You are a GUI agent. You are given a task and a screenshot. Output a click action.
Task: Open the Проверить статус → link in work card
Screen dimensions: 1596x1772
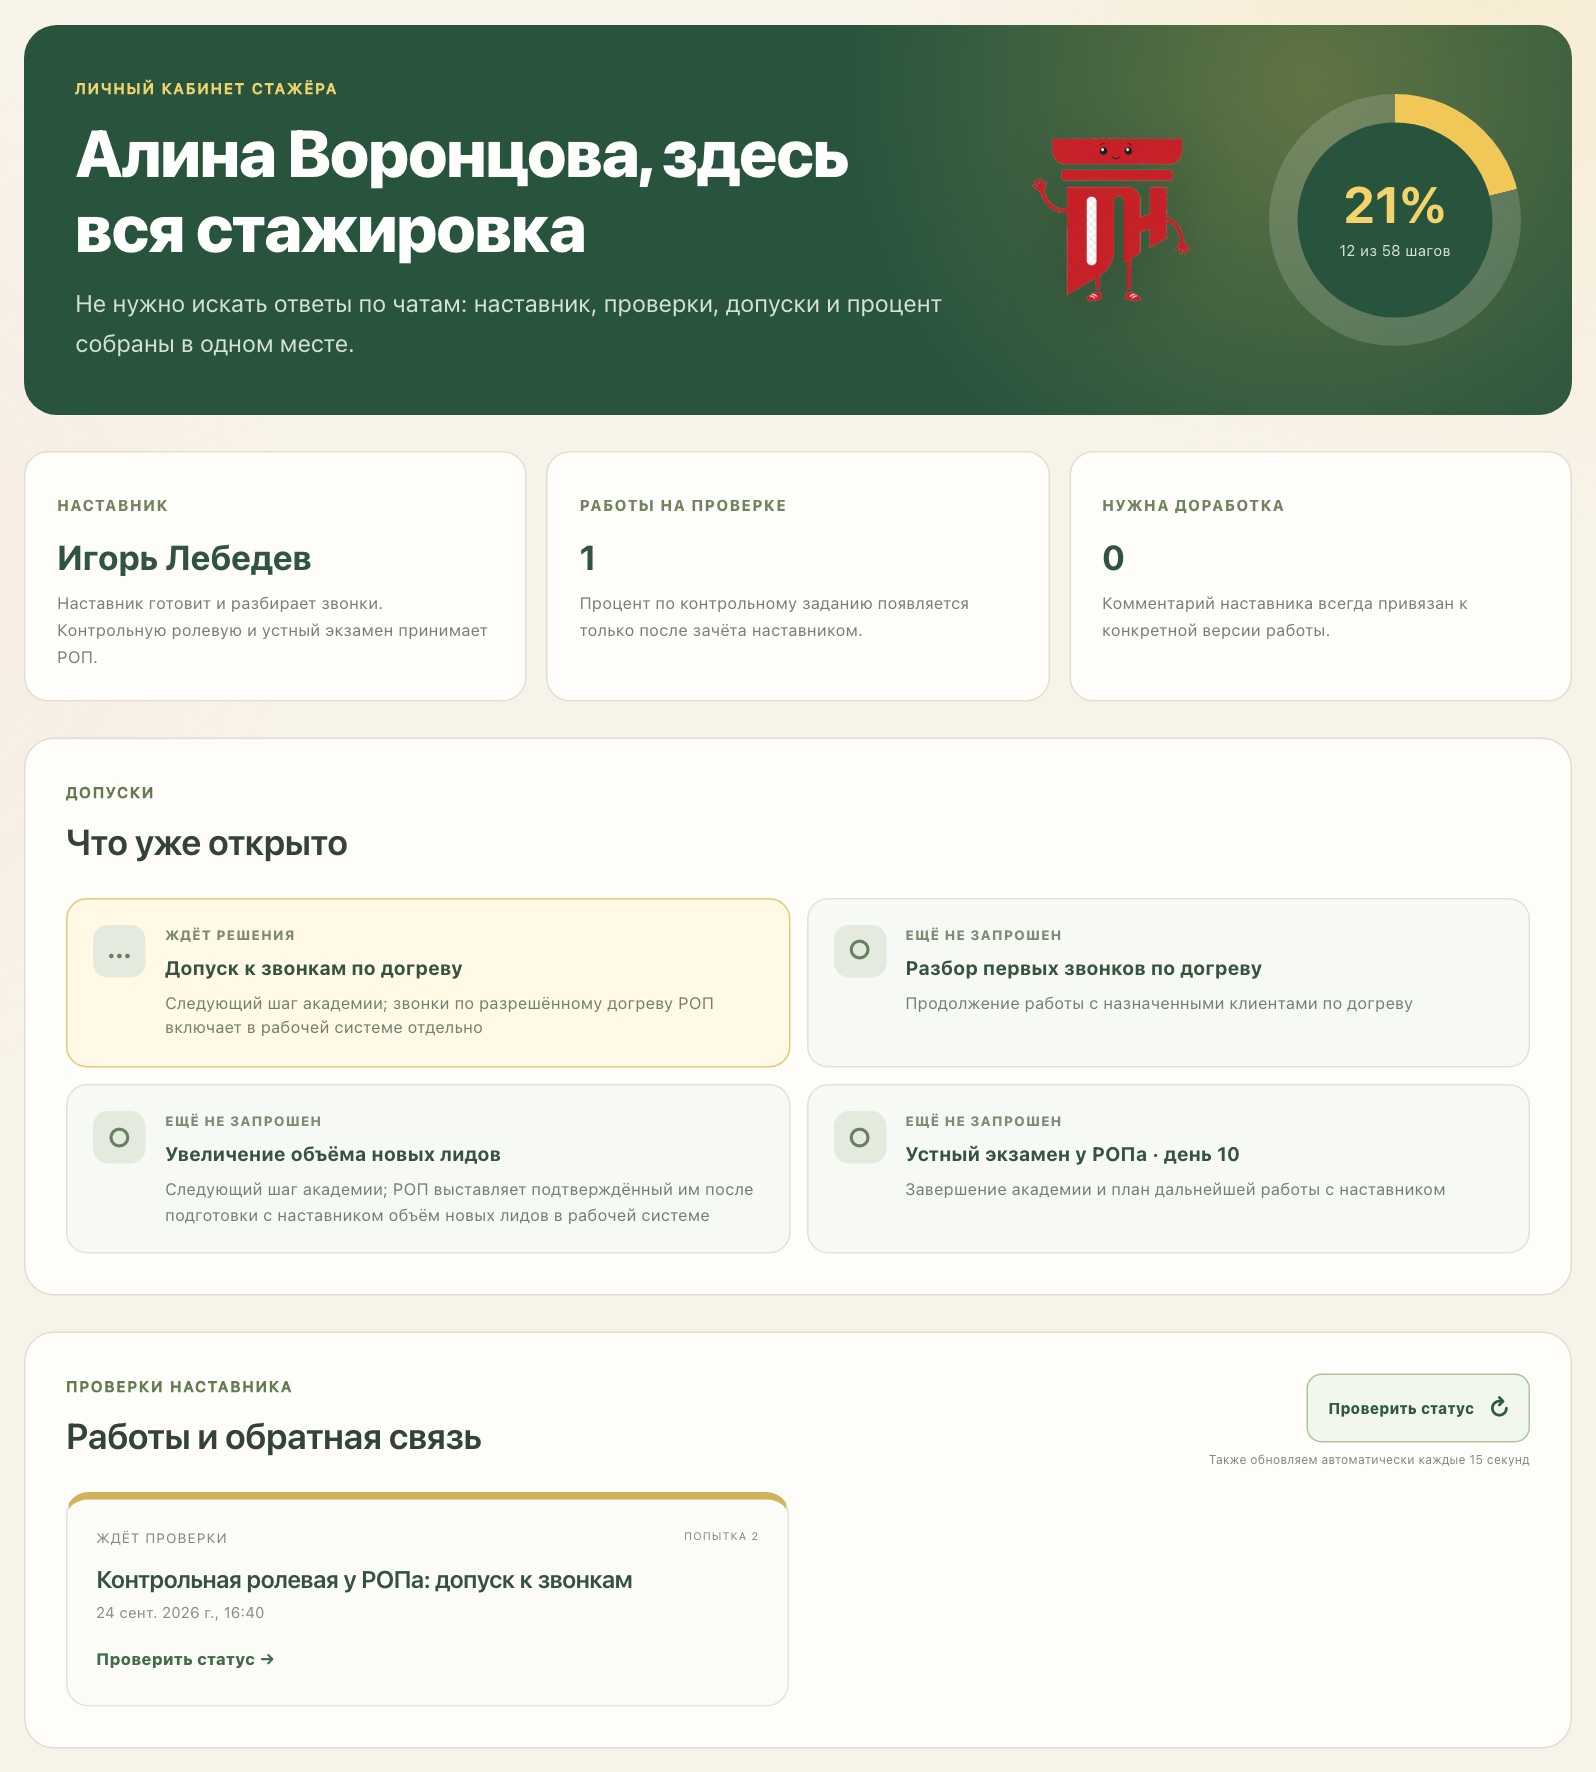185,1659
